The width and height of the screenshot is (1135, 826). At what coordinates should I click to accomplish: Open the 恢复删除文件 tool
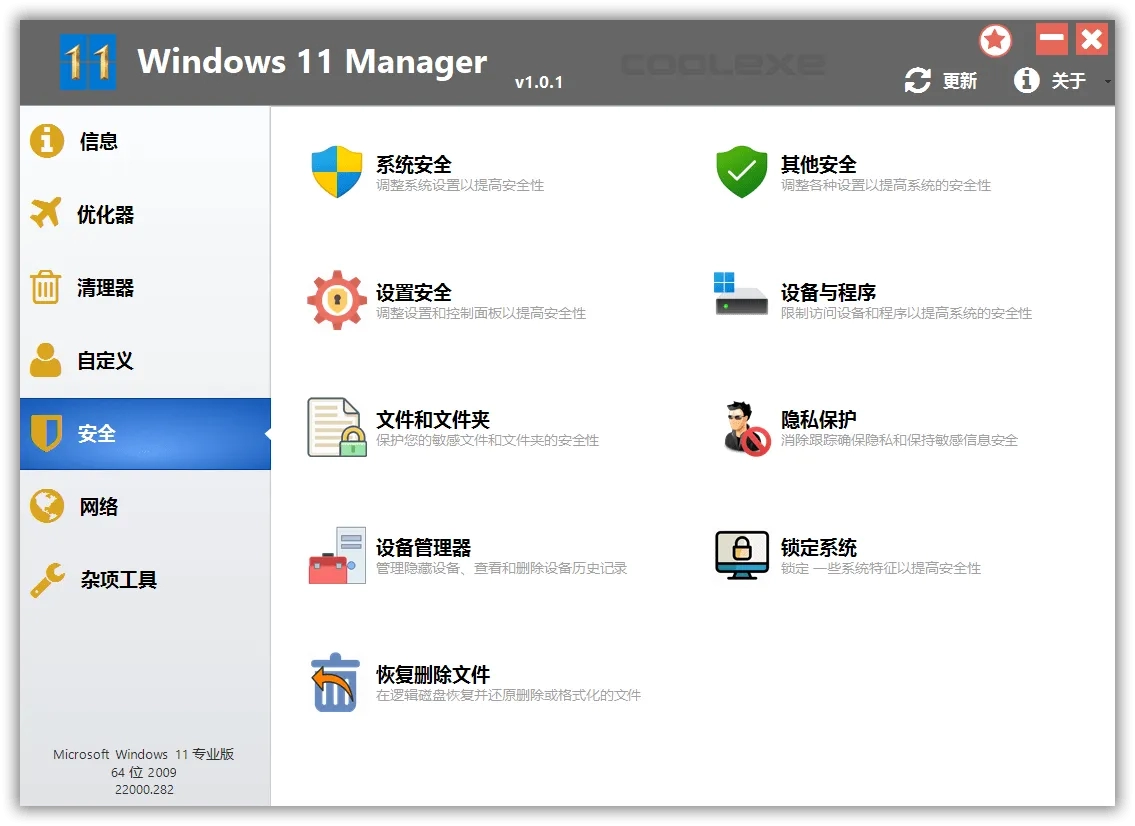(x=433, y=675)
